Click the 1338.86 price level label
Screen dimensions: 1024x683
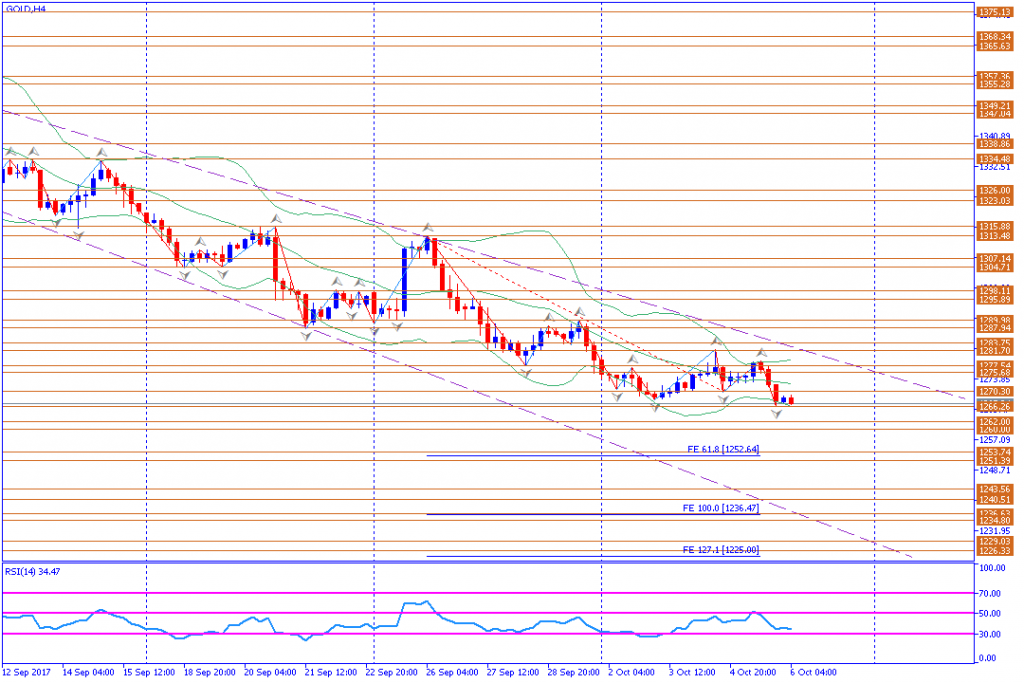[x=995, y=144]
